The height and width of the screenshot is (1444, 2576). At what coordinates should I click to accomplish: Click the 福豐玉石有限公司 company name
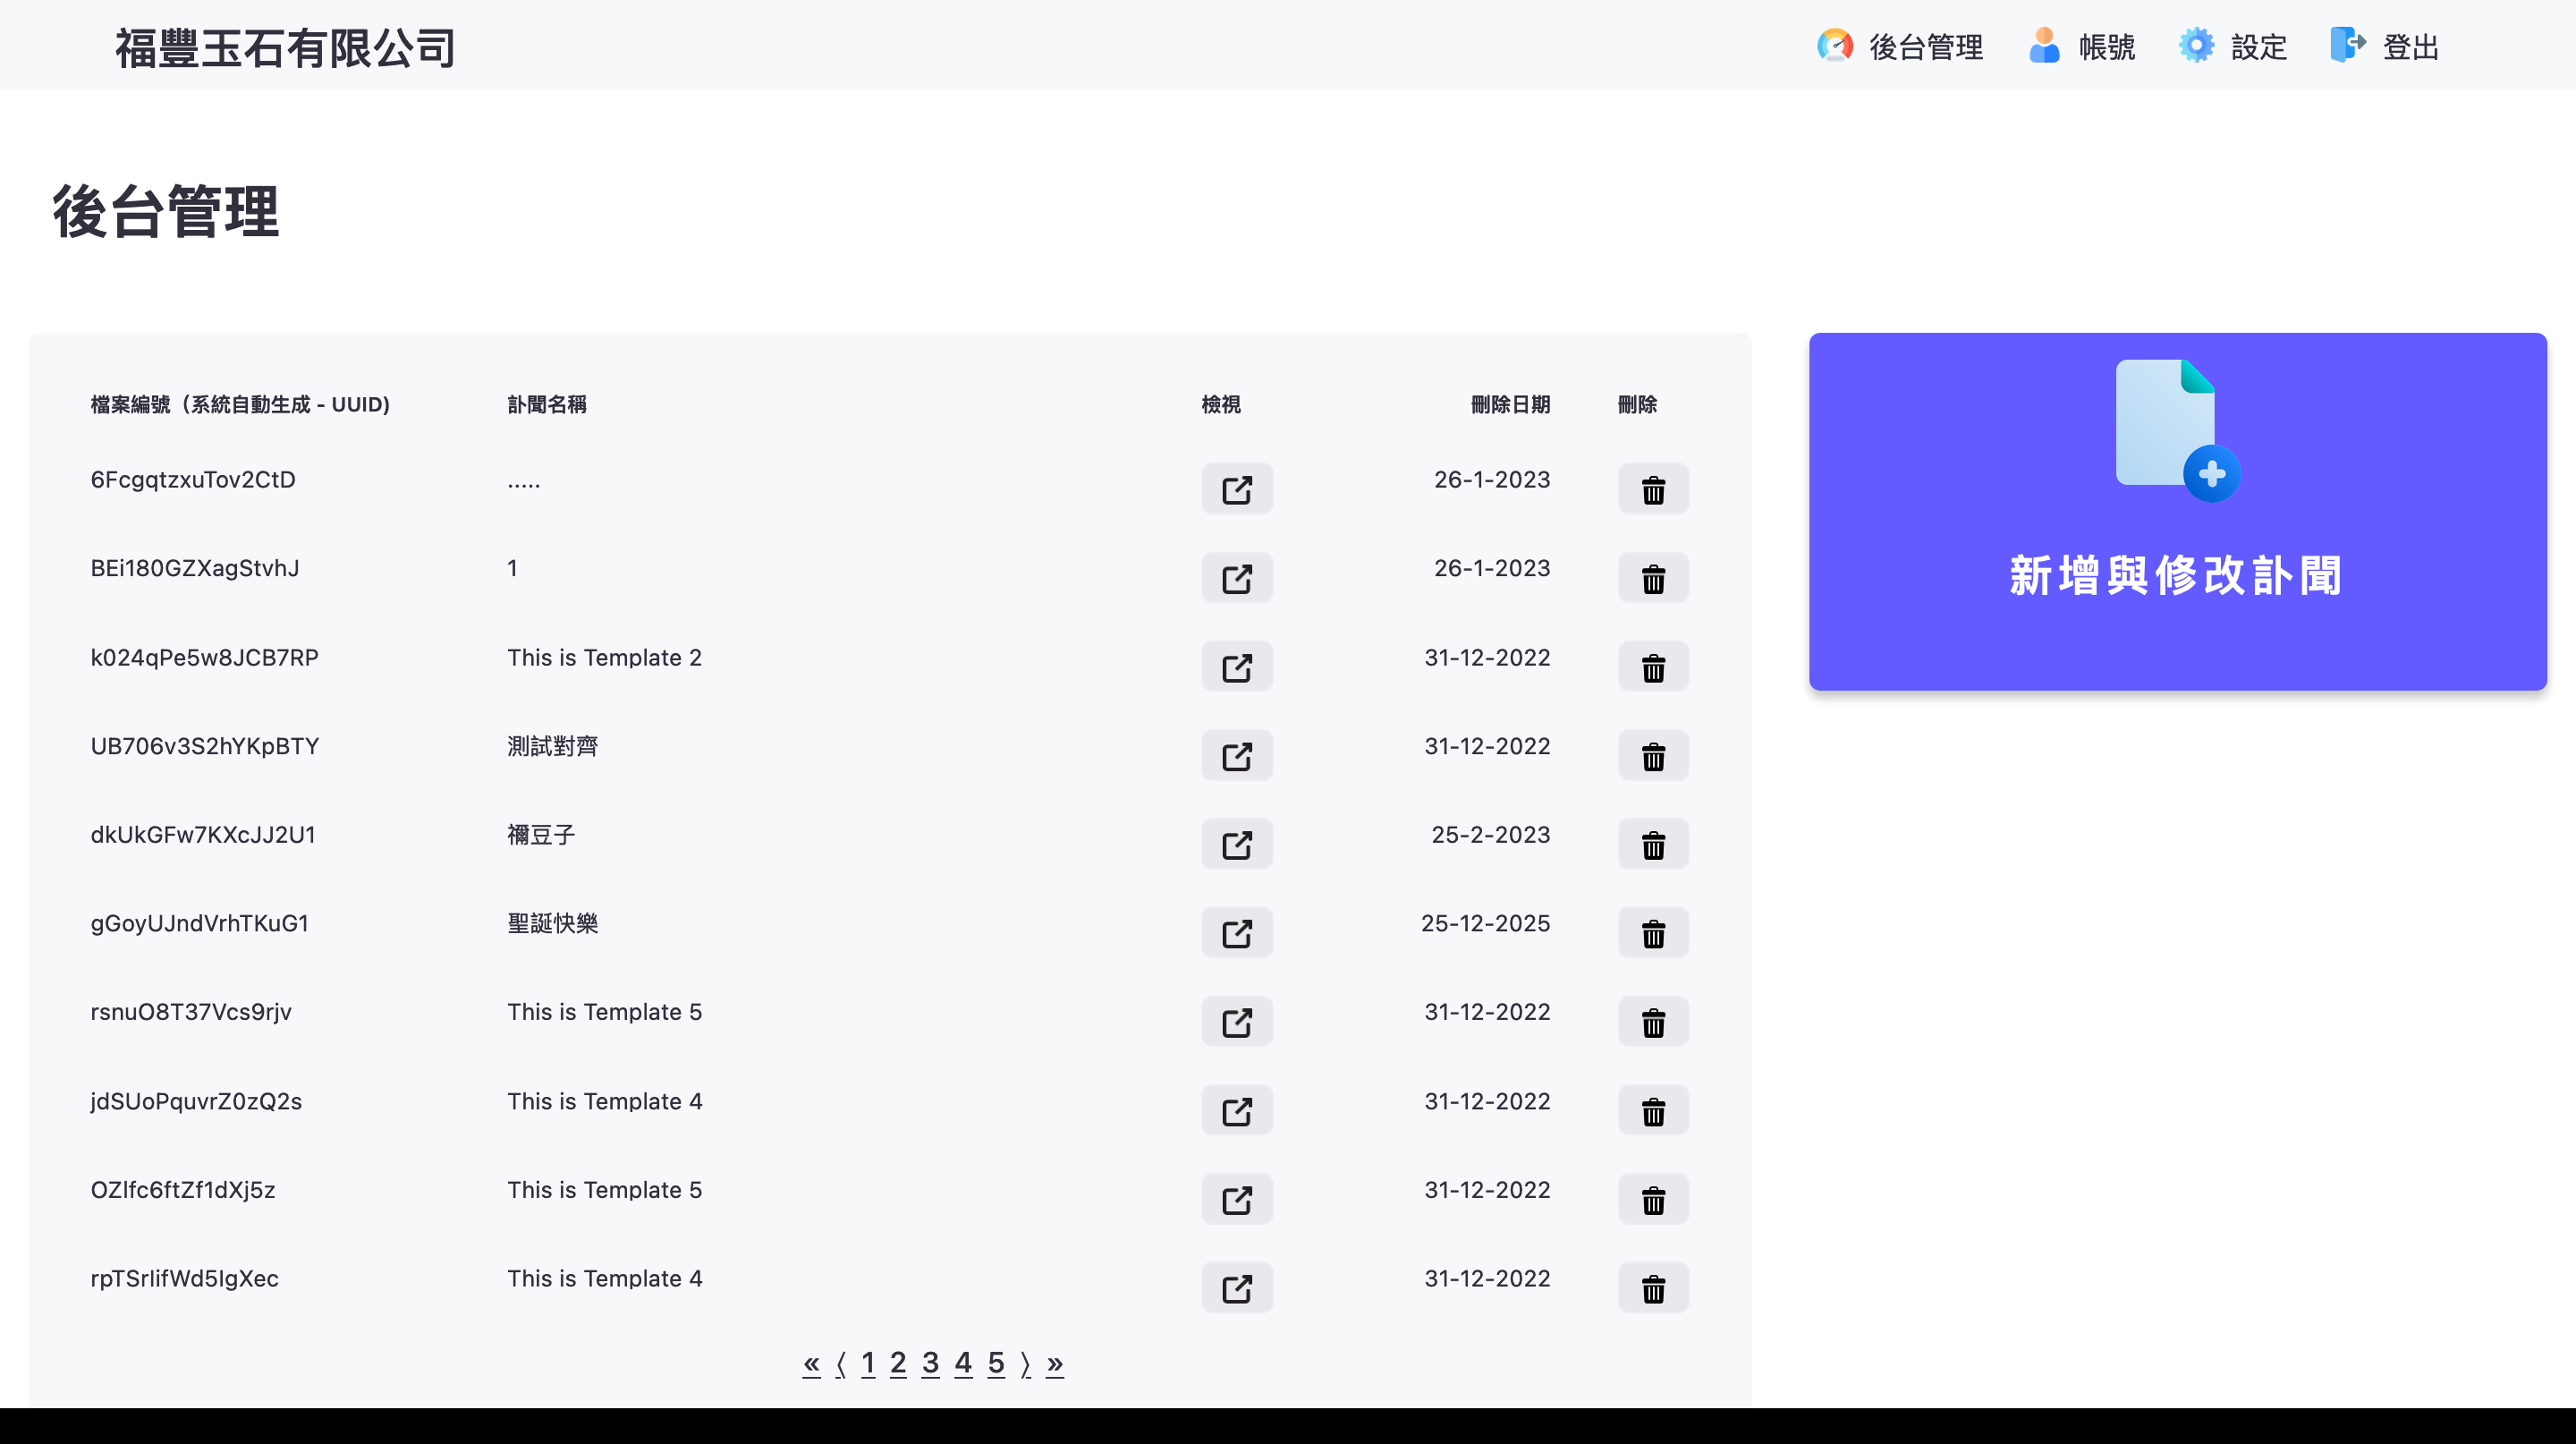pos(285,46)
